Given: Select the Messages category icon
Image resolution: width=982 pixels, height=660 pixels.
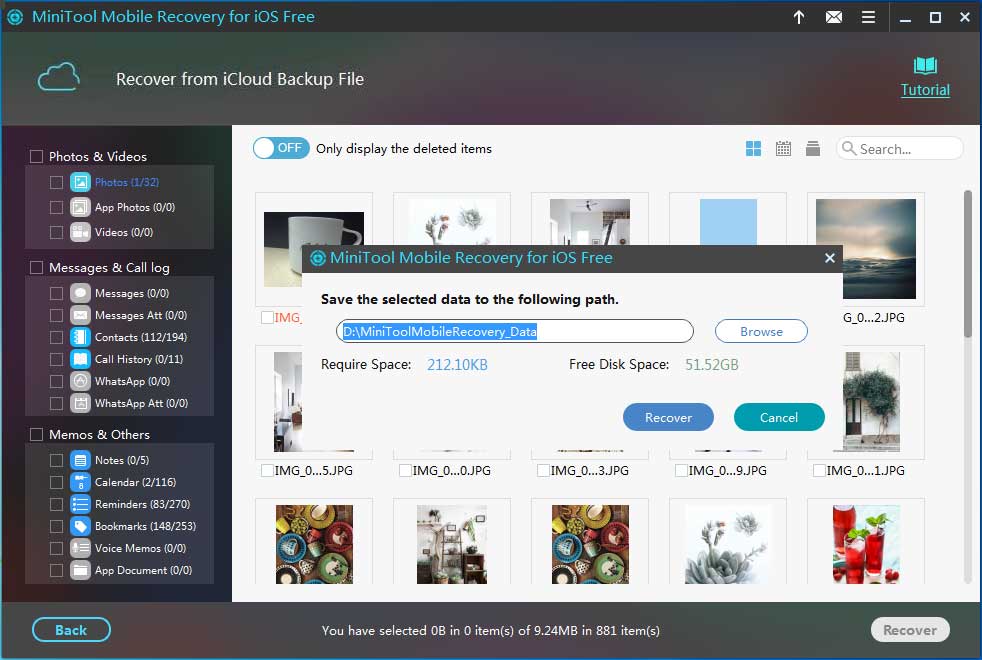Looking at the screenshot, I should [x=80, y=293].
